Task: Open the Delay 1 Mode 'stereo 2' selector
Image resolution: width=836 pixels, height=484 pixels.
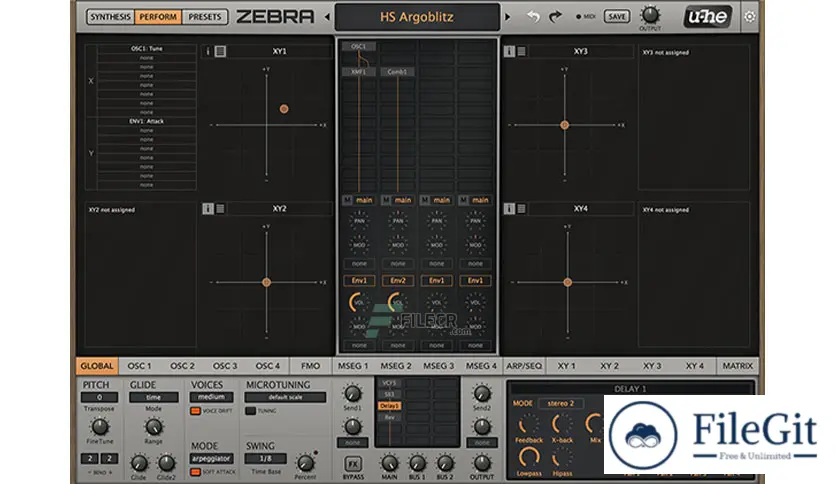Action: [561, 404]
